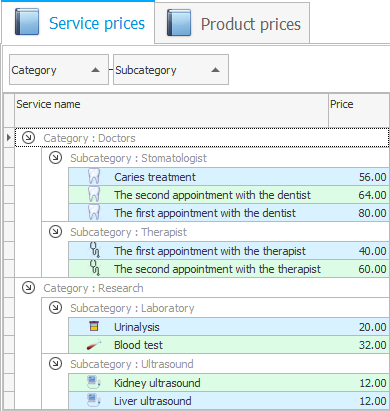Toggle sort on the Subcategory grouping button
Viewport: 390px width, 411px height.
tap(171, 70)
